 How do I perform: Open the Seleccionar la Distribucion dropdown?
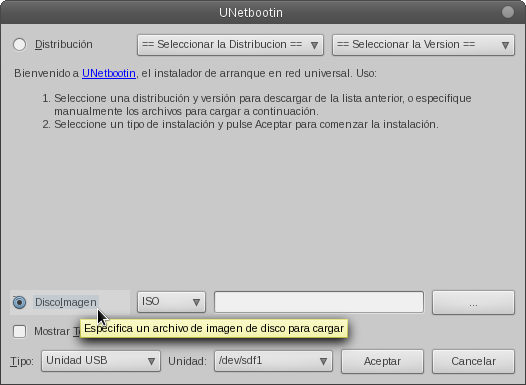click(230, 45)
